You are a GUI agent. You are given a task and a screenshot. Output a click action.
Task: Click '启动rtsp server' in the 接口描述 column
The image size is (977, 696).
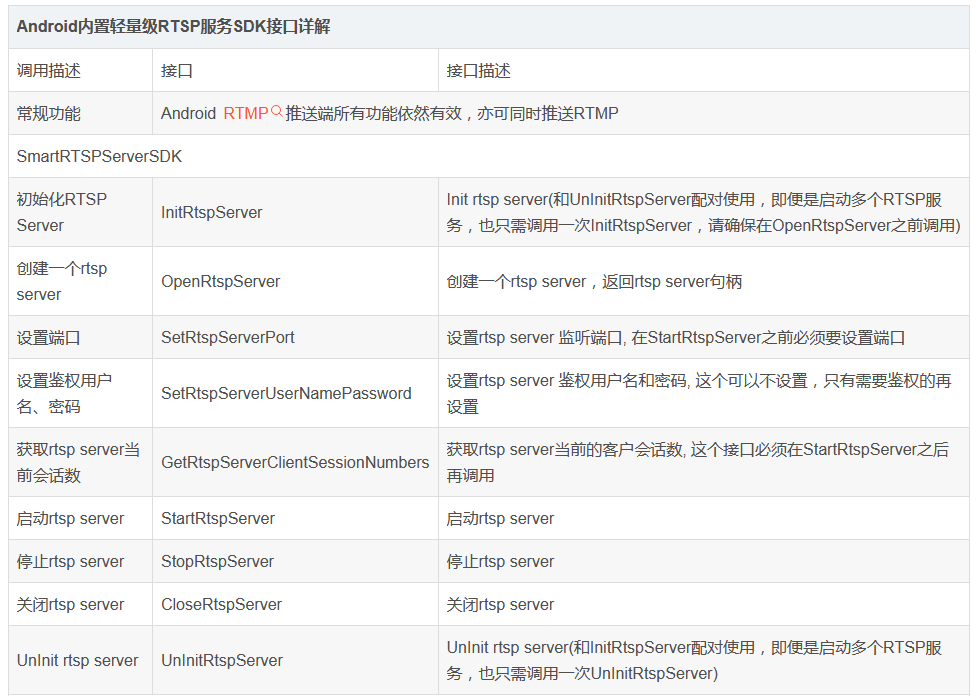coord(500,518)
